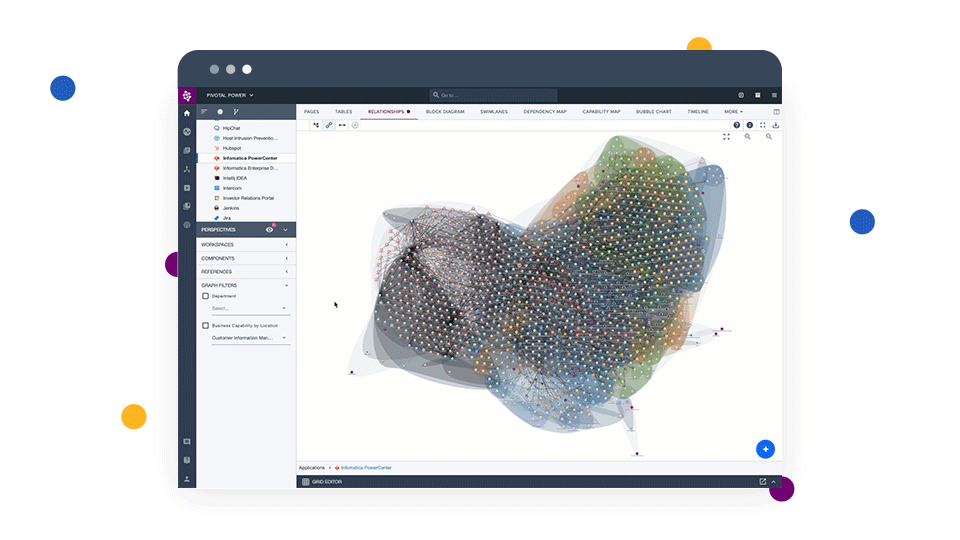960x540 pixels.
Task: Open the Pivotal Power workspace dropdown
Action: pos(230,95)
